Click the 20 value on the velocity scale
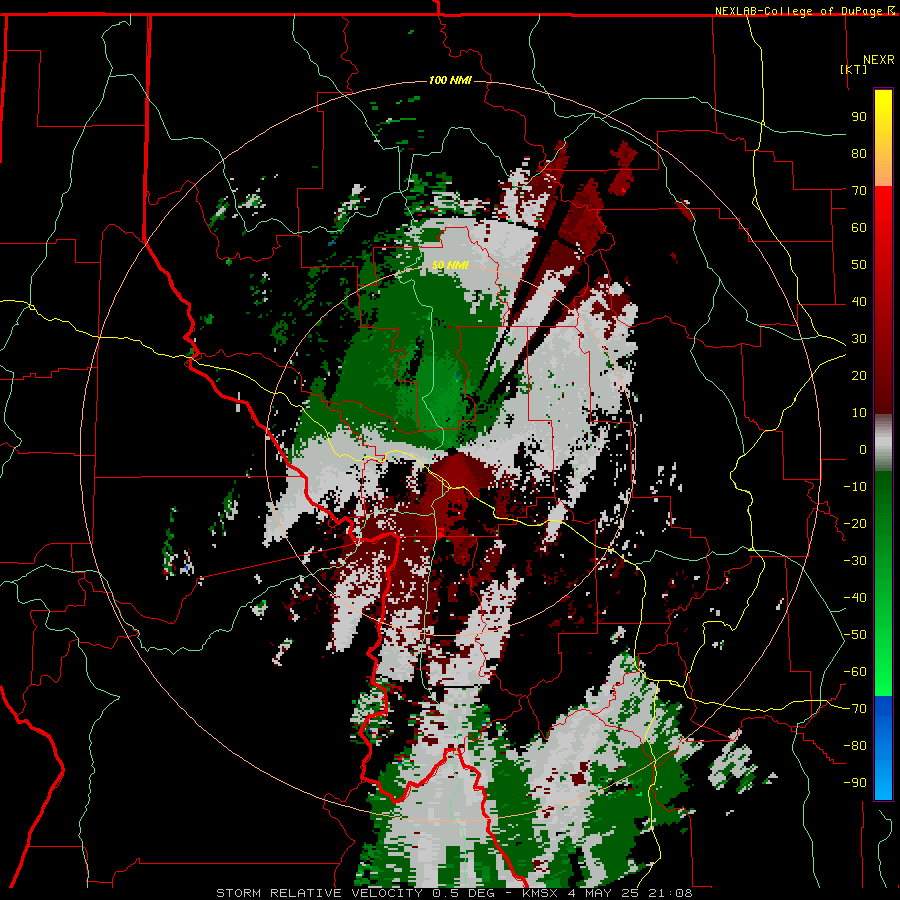Image resolution: width=900 pixels, height=900 pixels. point(859,375)
